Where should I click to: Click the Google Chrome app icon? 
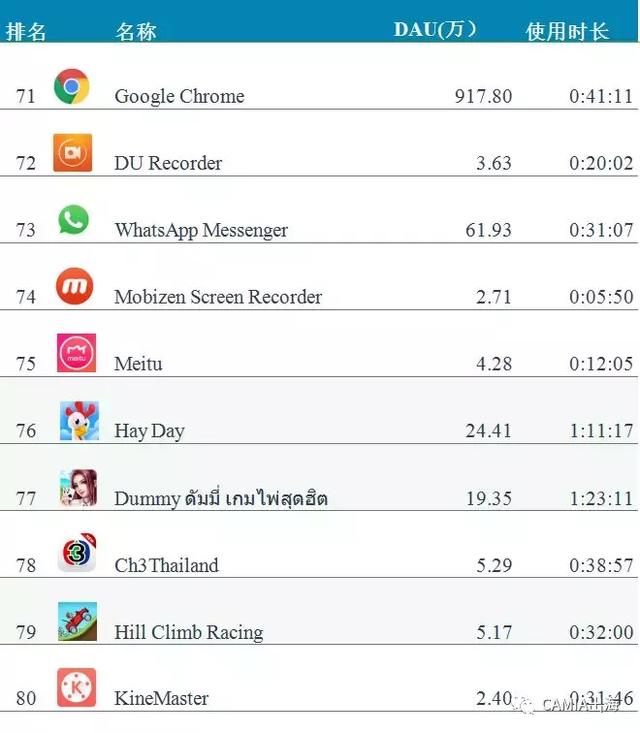point(72,87)
